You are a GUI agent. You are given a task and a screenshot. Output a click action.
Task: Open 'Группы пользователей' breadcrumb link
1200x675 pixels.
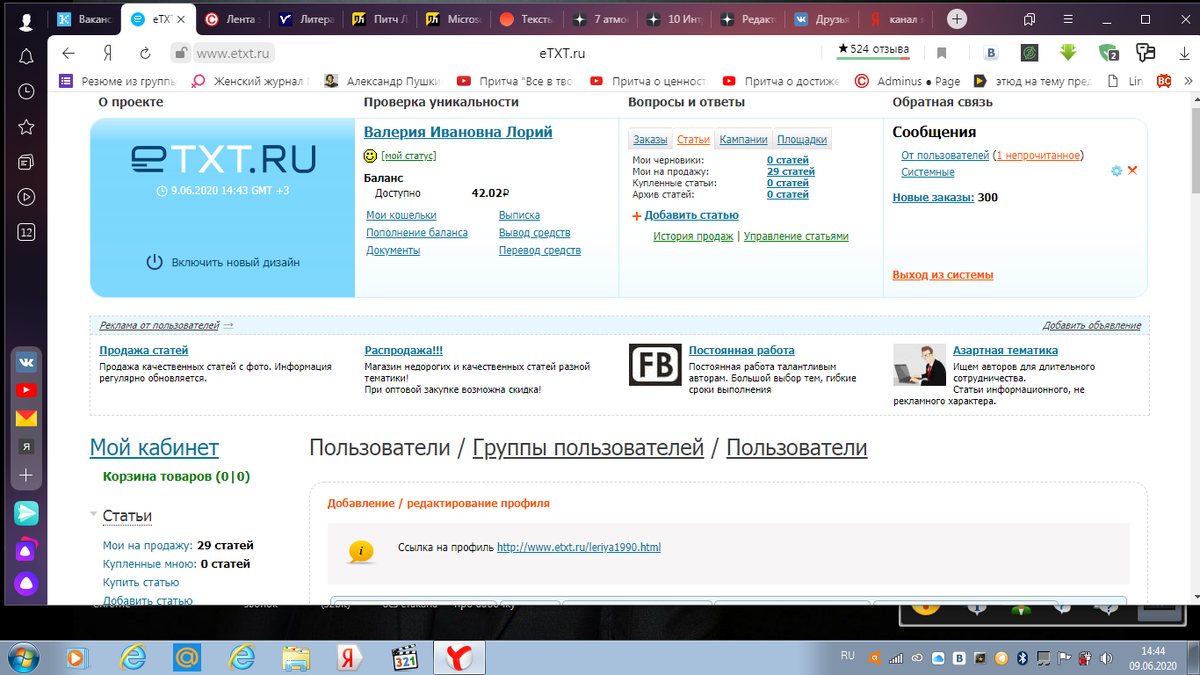tap(588, 448)
